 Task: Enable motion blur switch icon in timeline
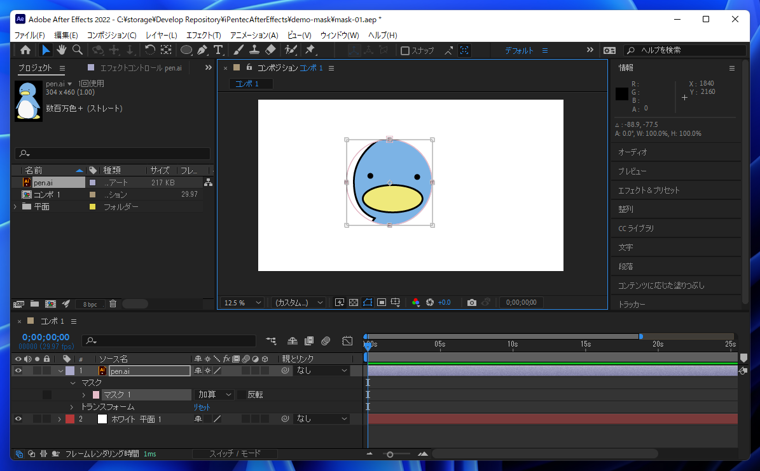click(326, 341)
